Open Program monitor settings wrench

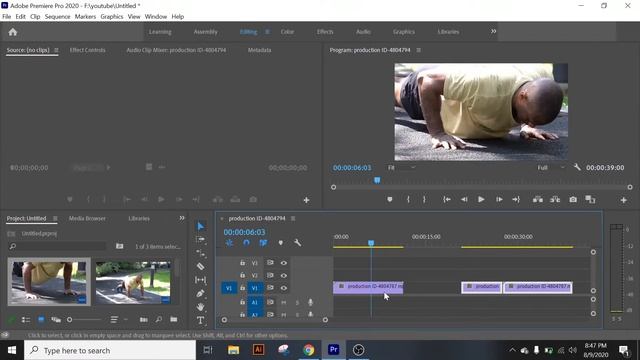(577, 167)
